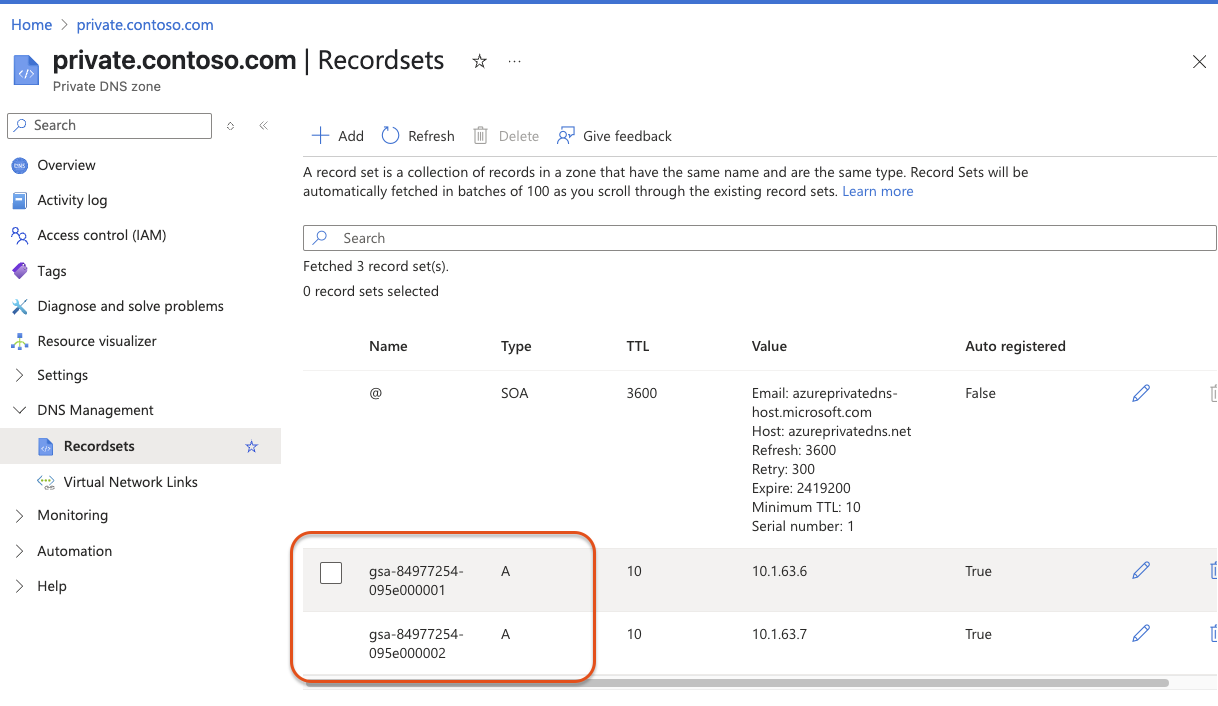The height and width of the screenshot is (706, 1218).
Task: Click the sidebar Search field
Action: [x=110, y=126]
